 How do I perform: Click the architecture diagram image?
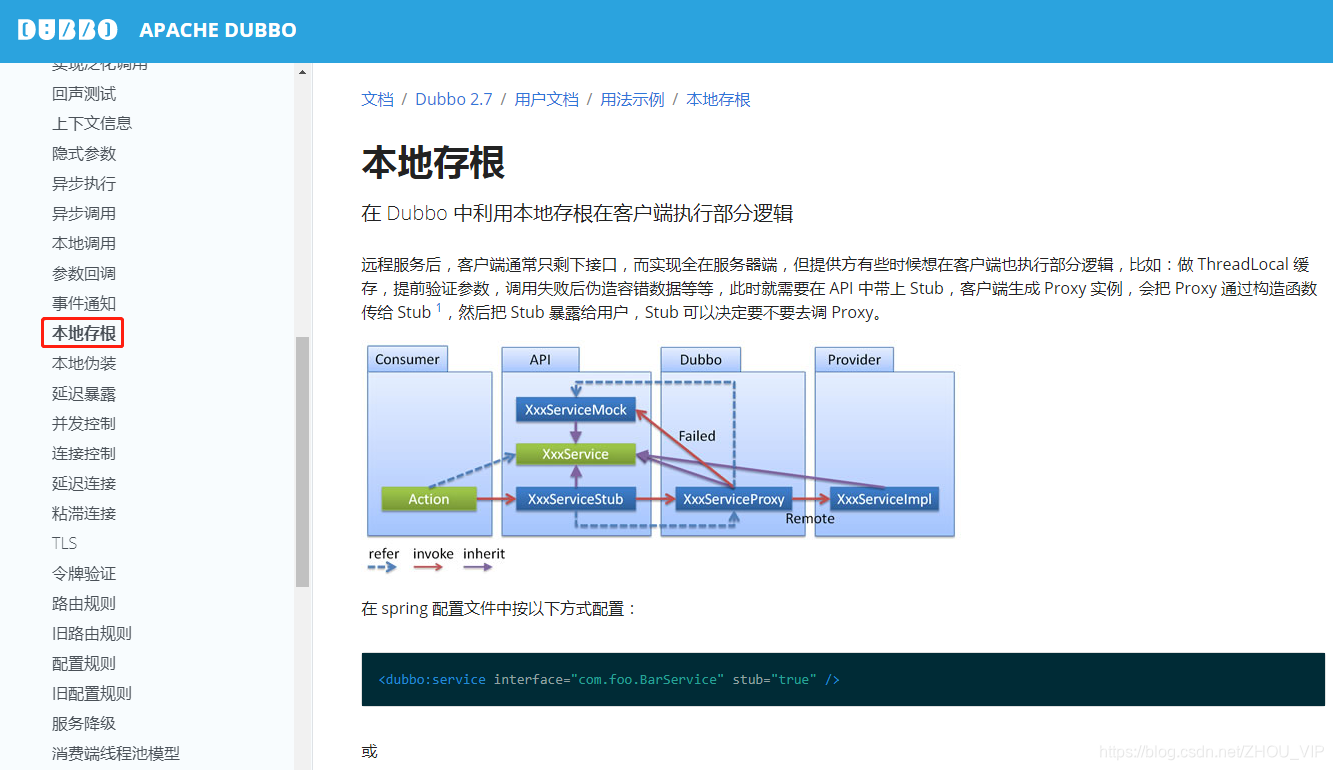pos(659,460)
